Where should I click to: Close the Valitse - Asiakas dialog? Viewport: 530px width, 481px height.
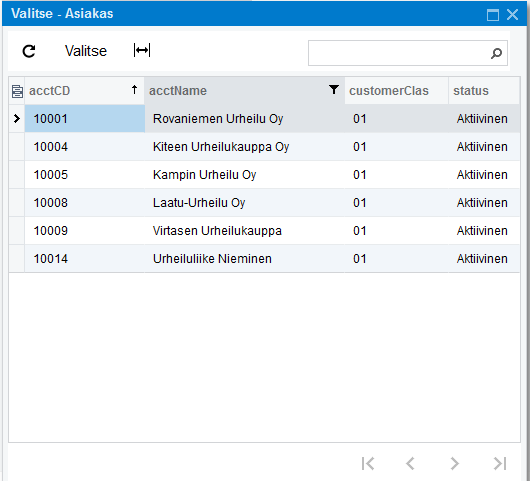tap(512, 15)
